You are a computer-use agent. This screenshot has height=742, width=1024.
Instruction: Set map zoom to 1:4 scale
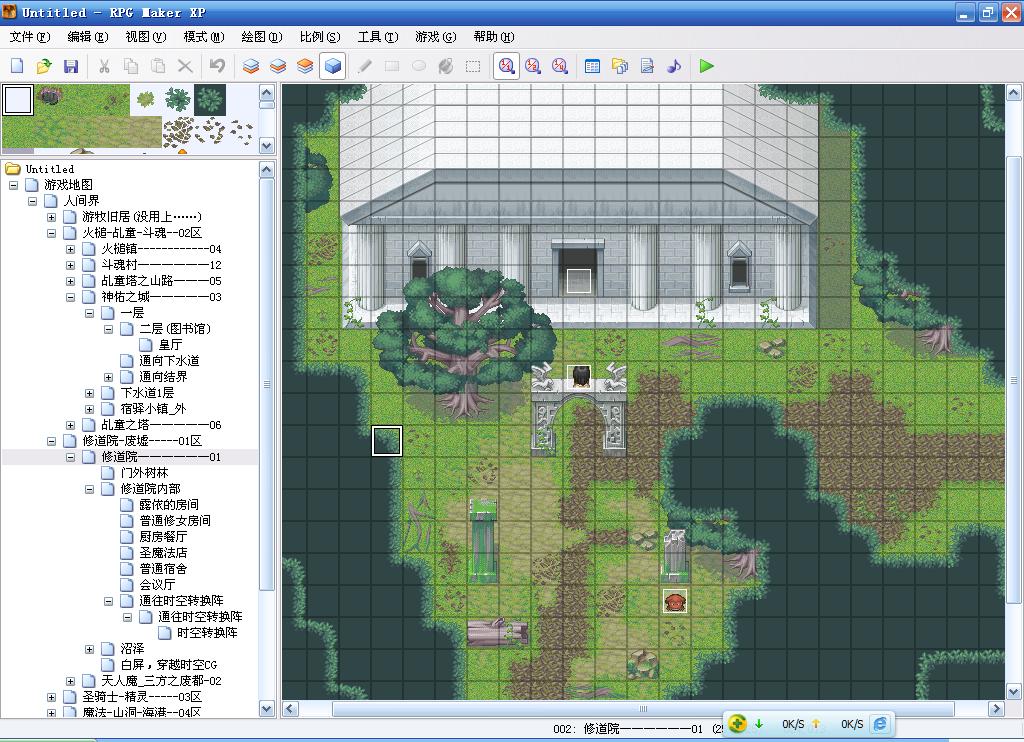click(x=560, y=66)
